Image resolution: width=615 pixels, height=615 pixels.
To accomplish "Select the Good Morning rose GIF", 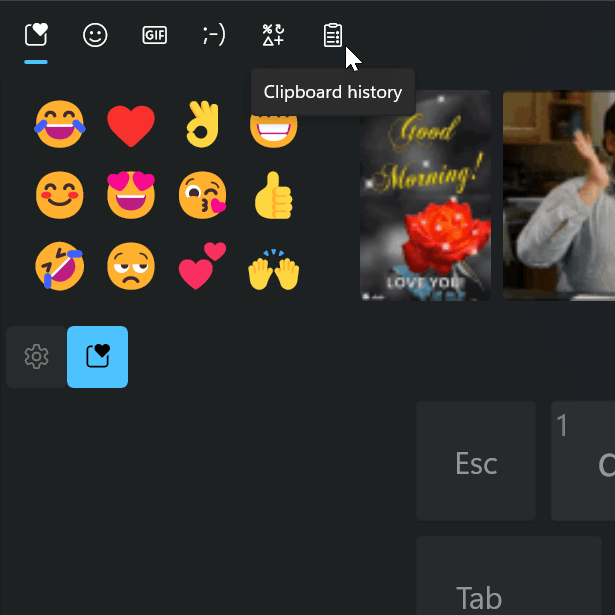I will pyautogui.click(x=426, y=195).
